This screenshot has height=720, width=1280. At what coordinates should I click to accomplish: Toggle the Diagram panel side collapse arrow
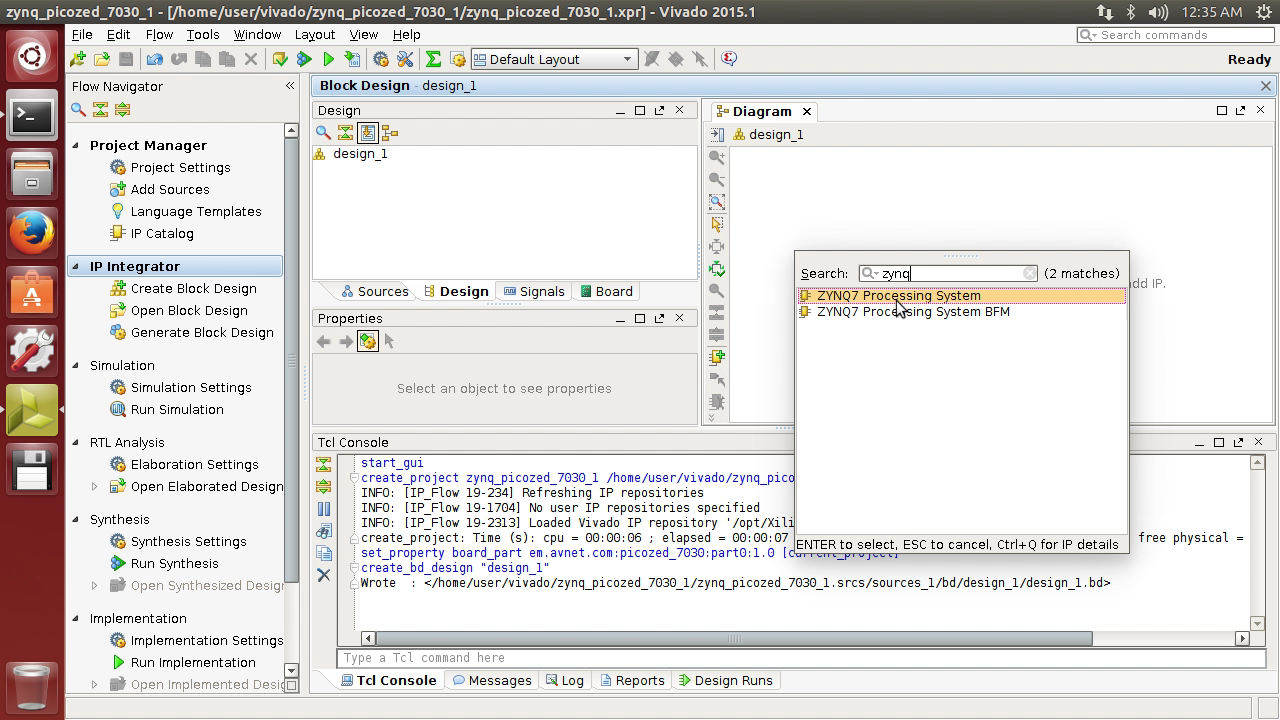click(717, 134)
